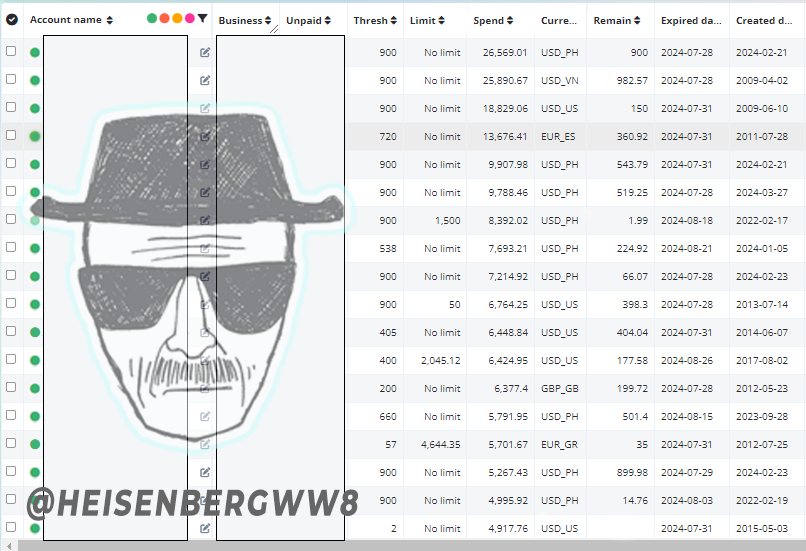The width and height of the screenshot is (806, 551).
Task: Click the green status dot in the 25,890.67 row
Action: [35, 80]
